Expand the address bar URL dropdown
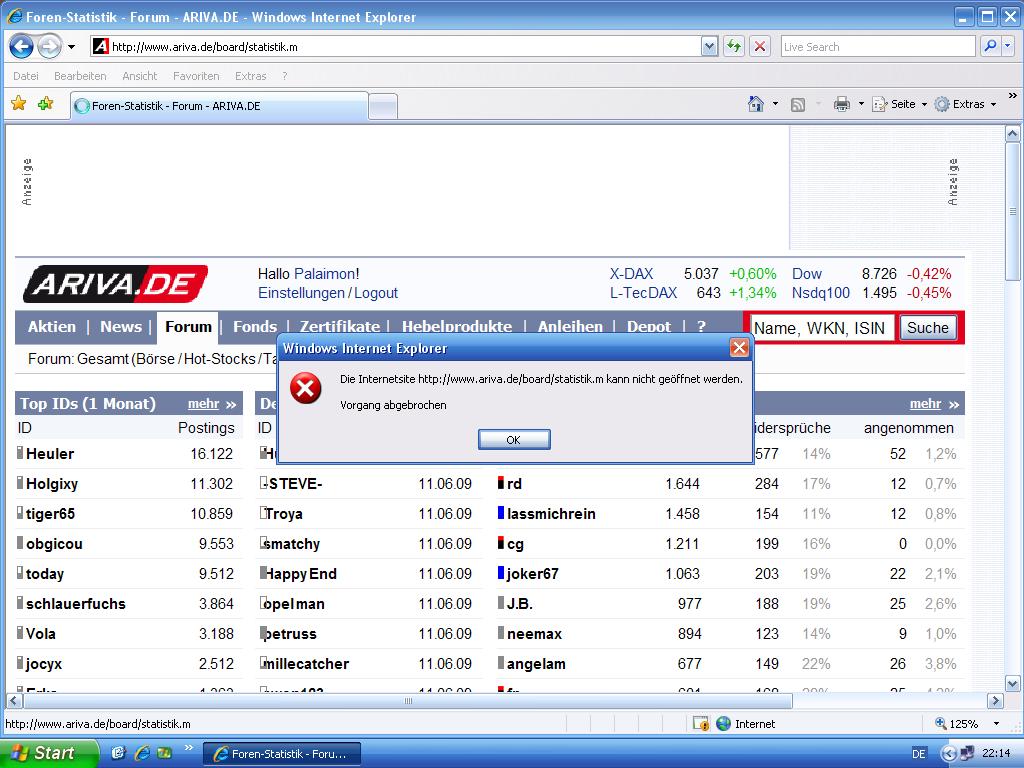Viewport: 1024px width, 768px height. (x=709, y=46)
